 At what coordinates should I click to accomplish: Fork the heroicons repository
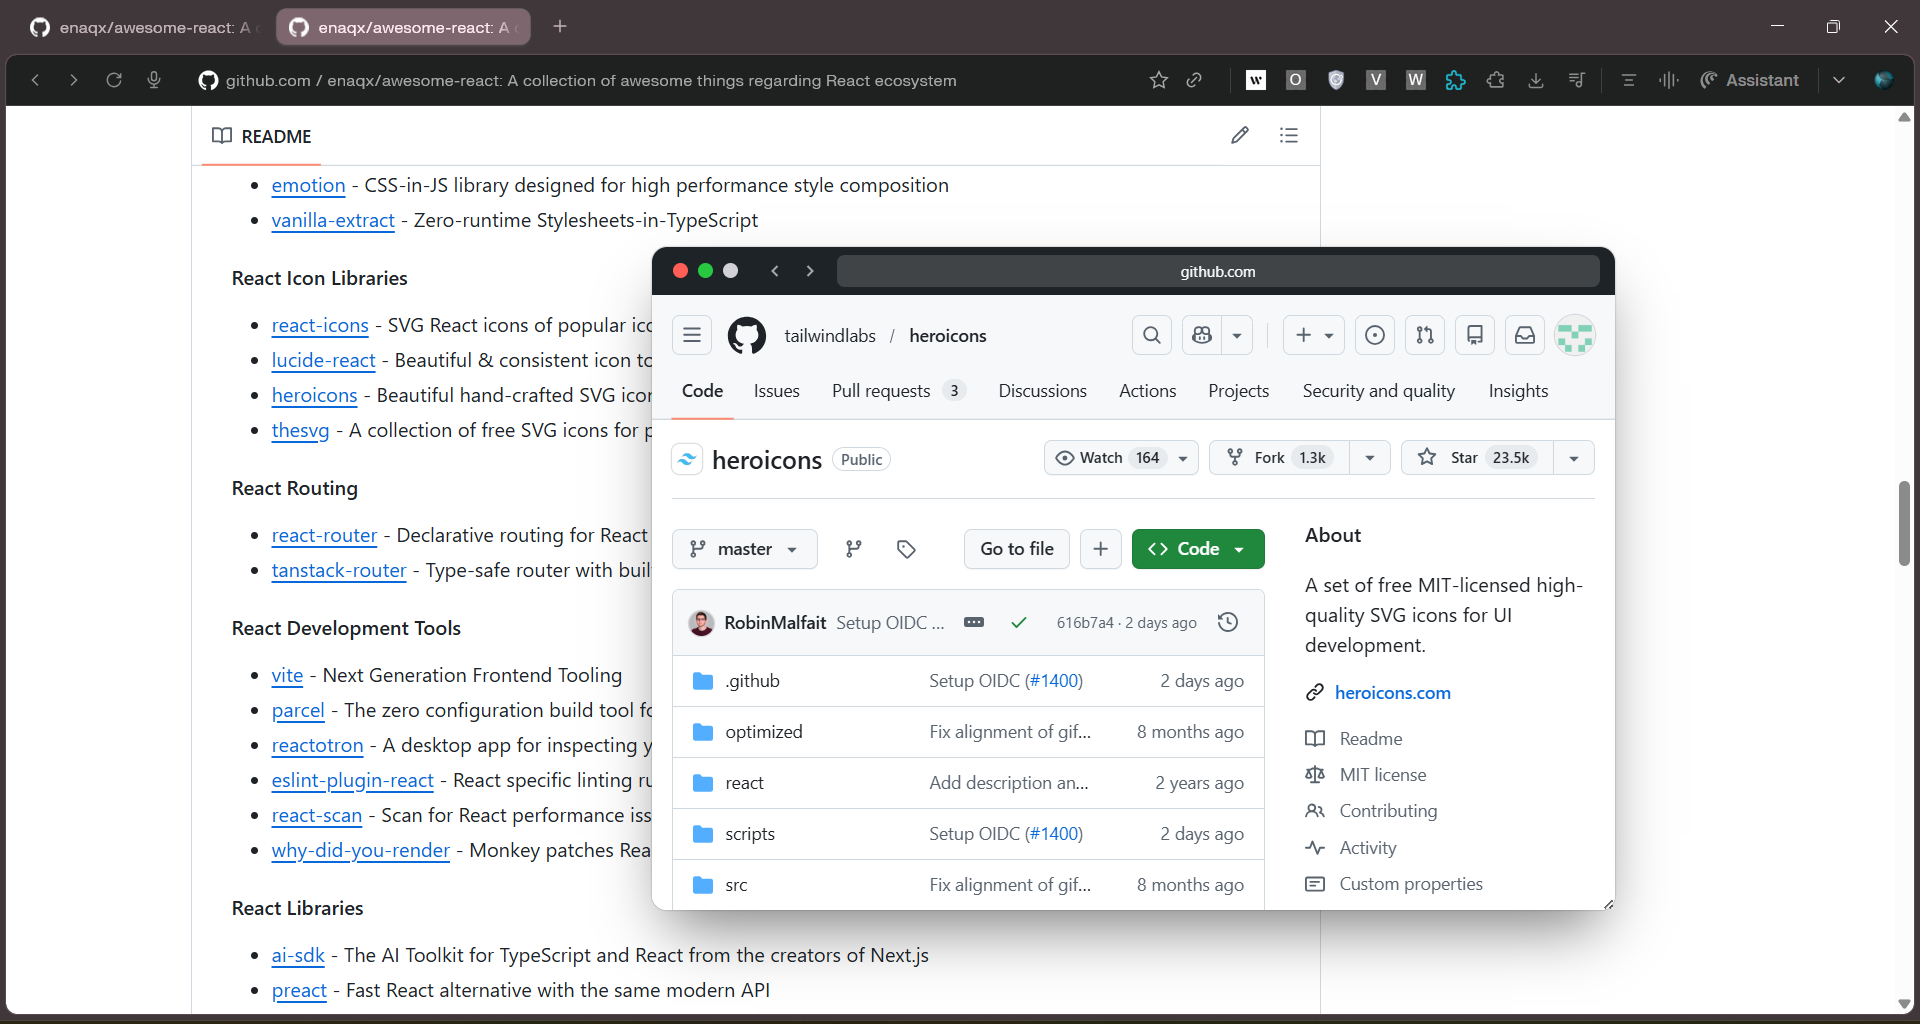[x=1279, y=457]
